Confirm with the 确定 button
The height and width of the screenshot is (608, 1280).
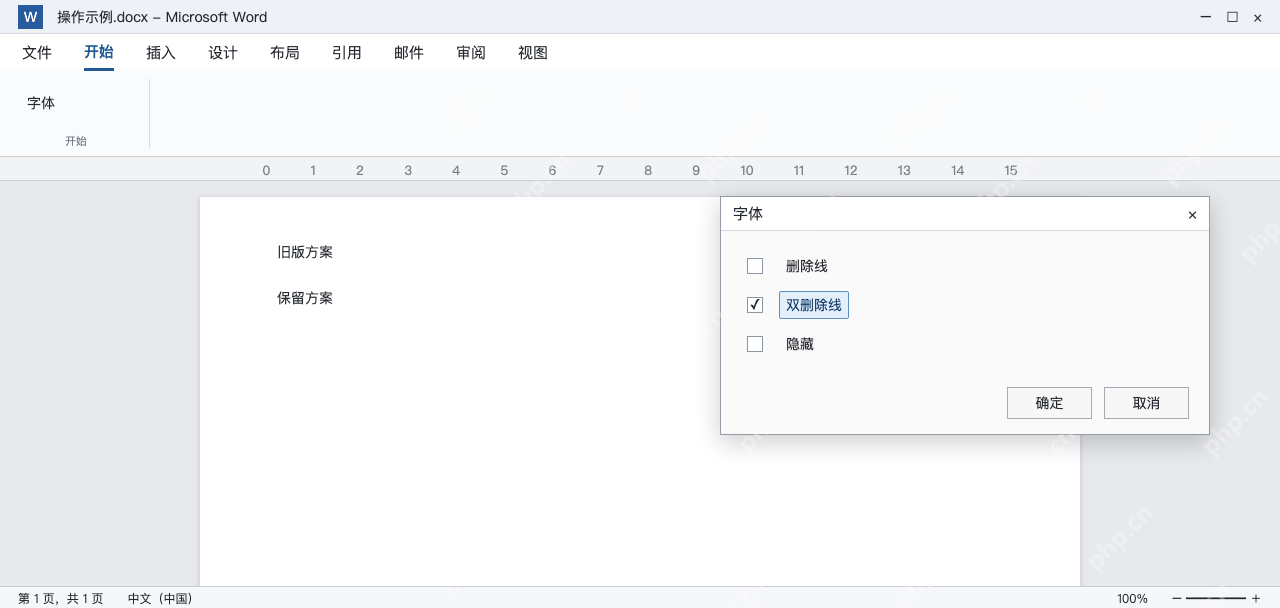pyautogui.click(x=1049, y=403)
